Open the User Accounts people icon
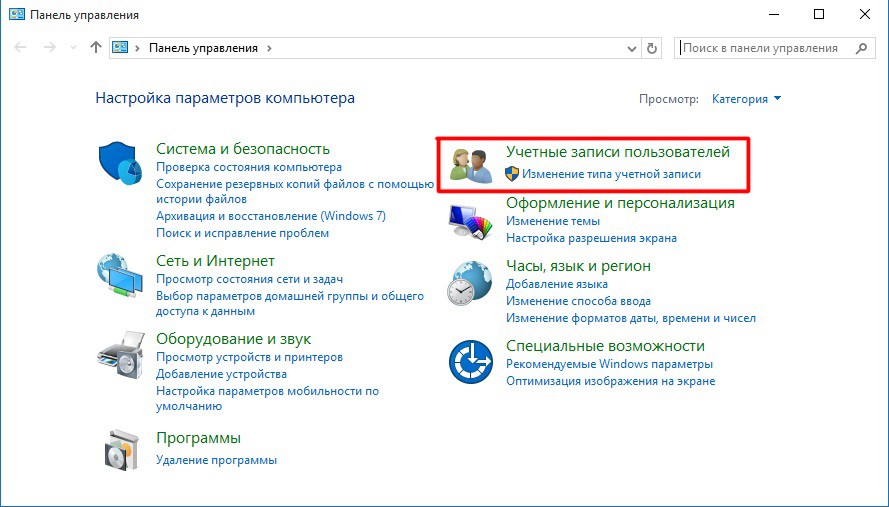This screenshot has width=889, height=507. coord(471,166)
